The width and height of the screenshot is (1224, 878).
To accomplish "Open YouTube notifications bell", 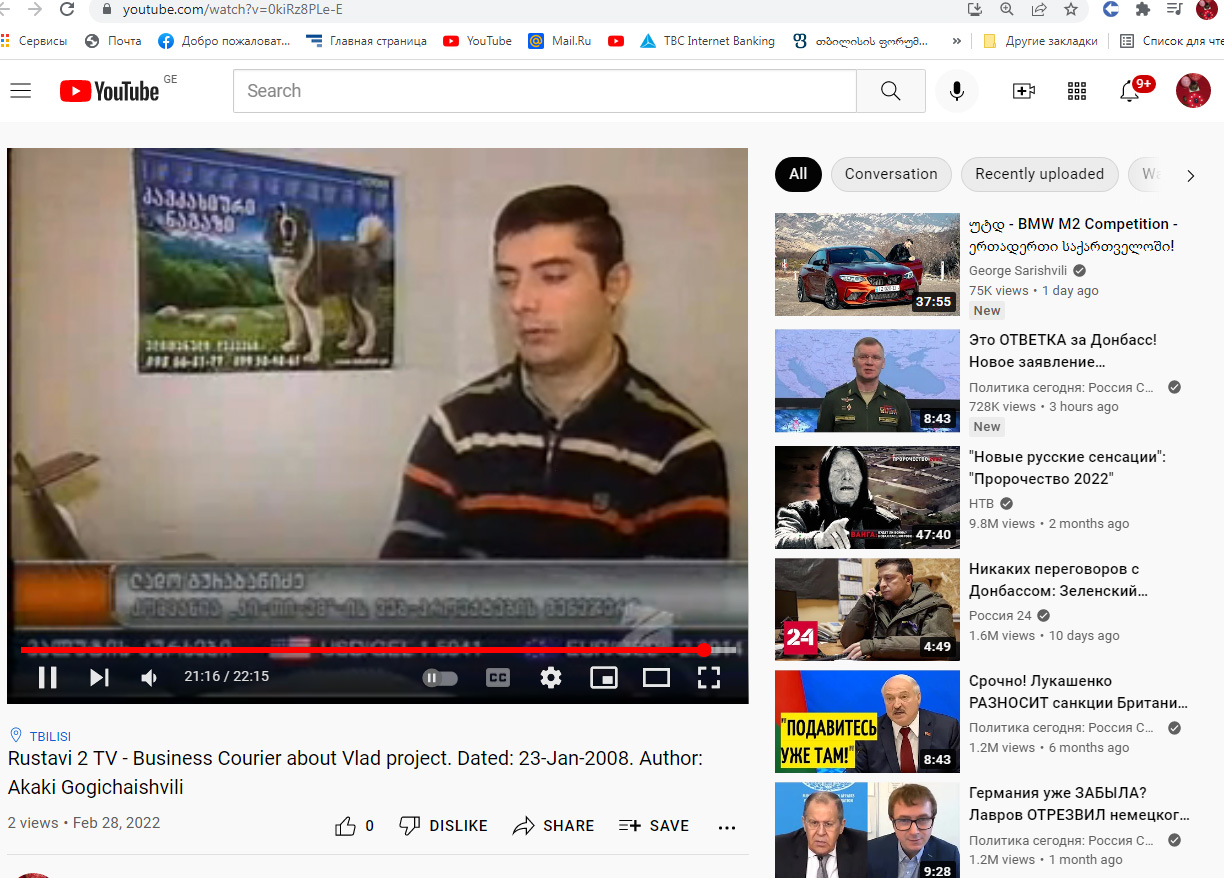I will pyautogui.click(x=1129, y=91).
